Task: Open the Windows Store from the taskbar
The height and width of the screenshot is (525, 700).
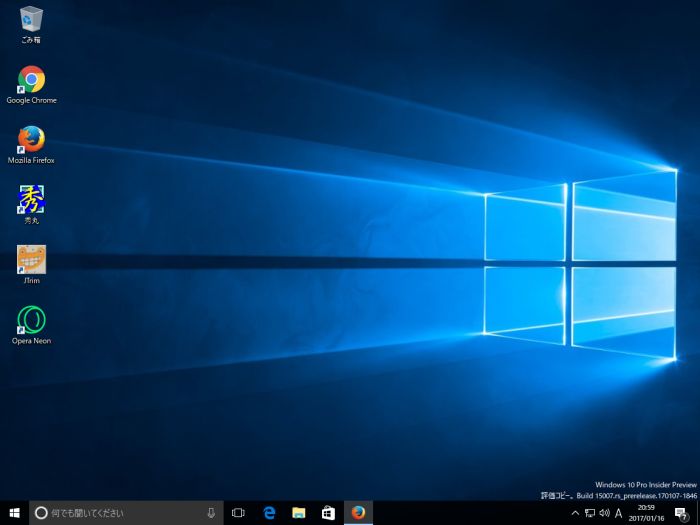Action: tap(328, 513)
